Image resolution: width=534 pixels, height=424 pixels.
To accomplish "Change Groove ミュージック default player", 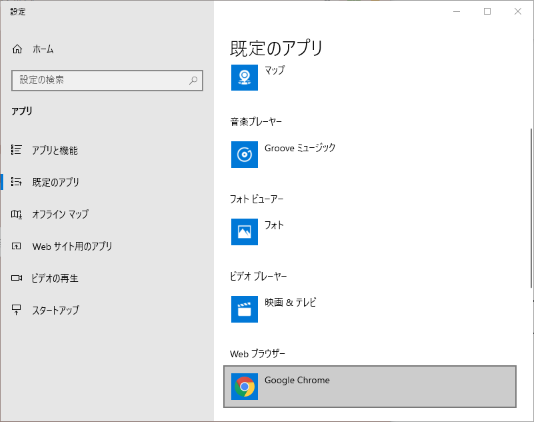I will coord(300,148).
